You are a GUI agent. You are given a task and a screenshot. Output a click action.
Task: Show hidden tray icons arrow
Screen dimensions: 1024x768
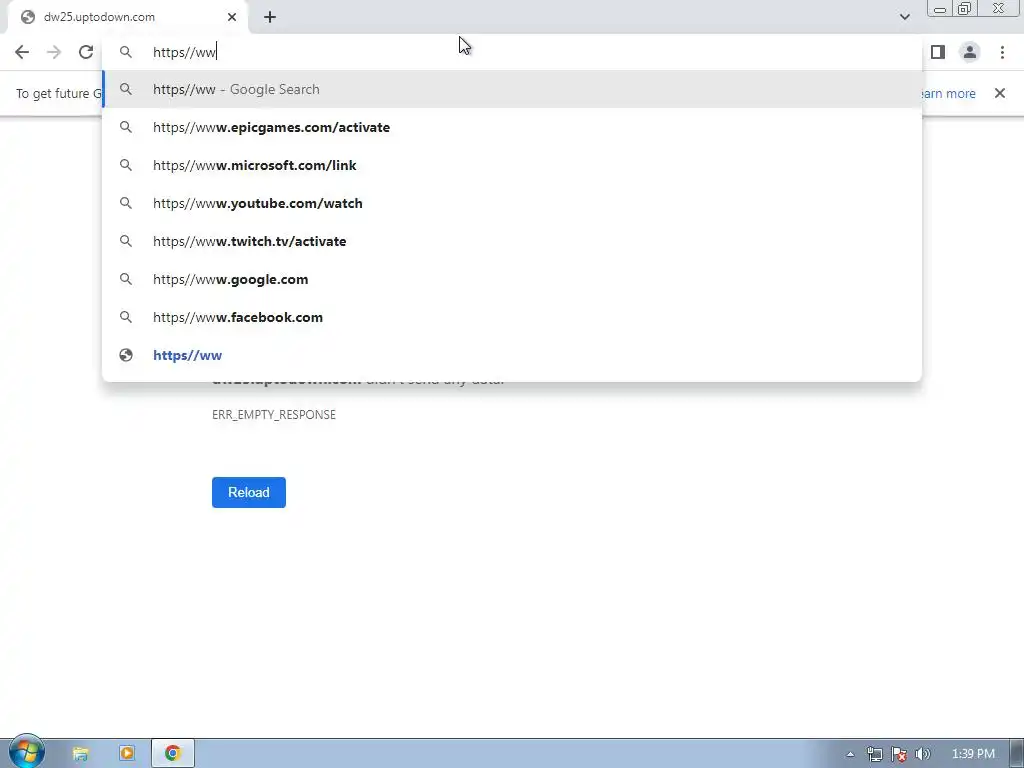(x=850, y=754)
